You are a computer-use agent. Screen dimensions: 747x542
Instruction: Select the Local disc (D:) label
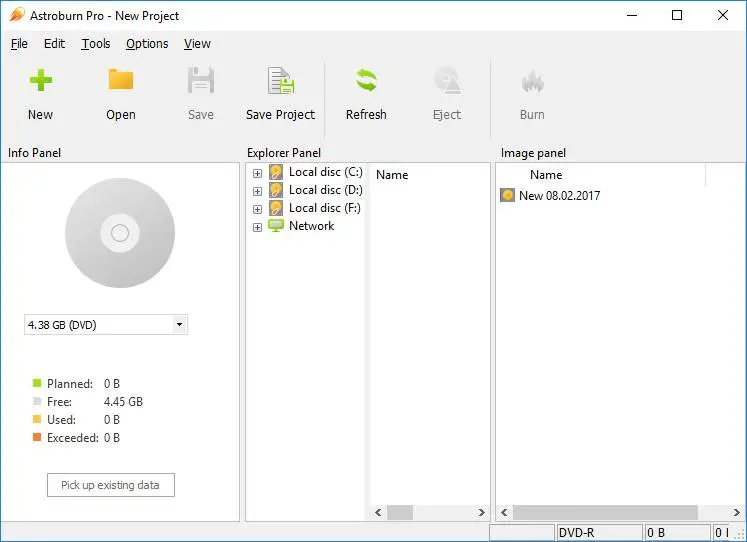point(326,190)
